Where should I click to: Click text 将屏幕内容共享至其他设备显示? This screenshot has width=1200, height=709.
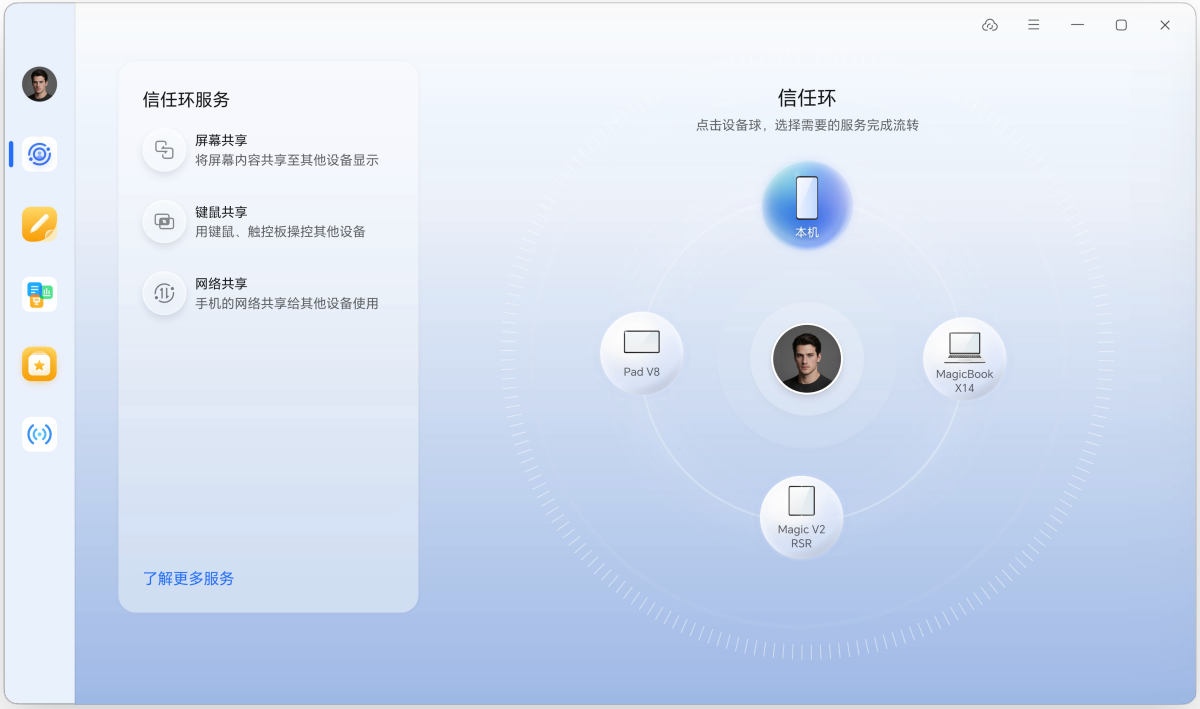pos(287,160)
